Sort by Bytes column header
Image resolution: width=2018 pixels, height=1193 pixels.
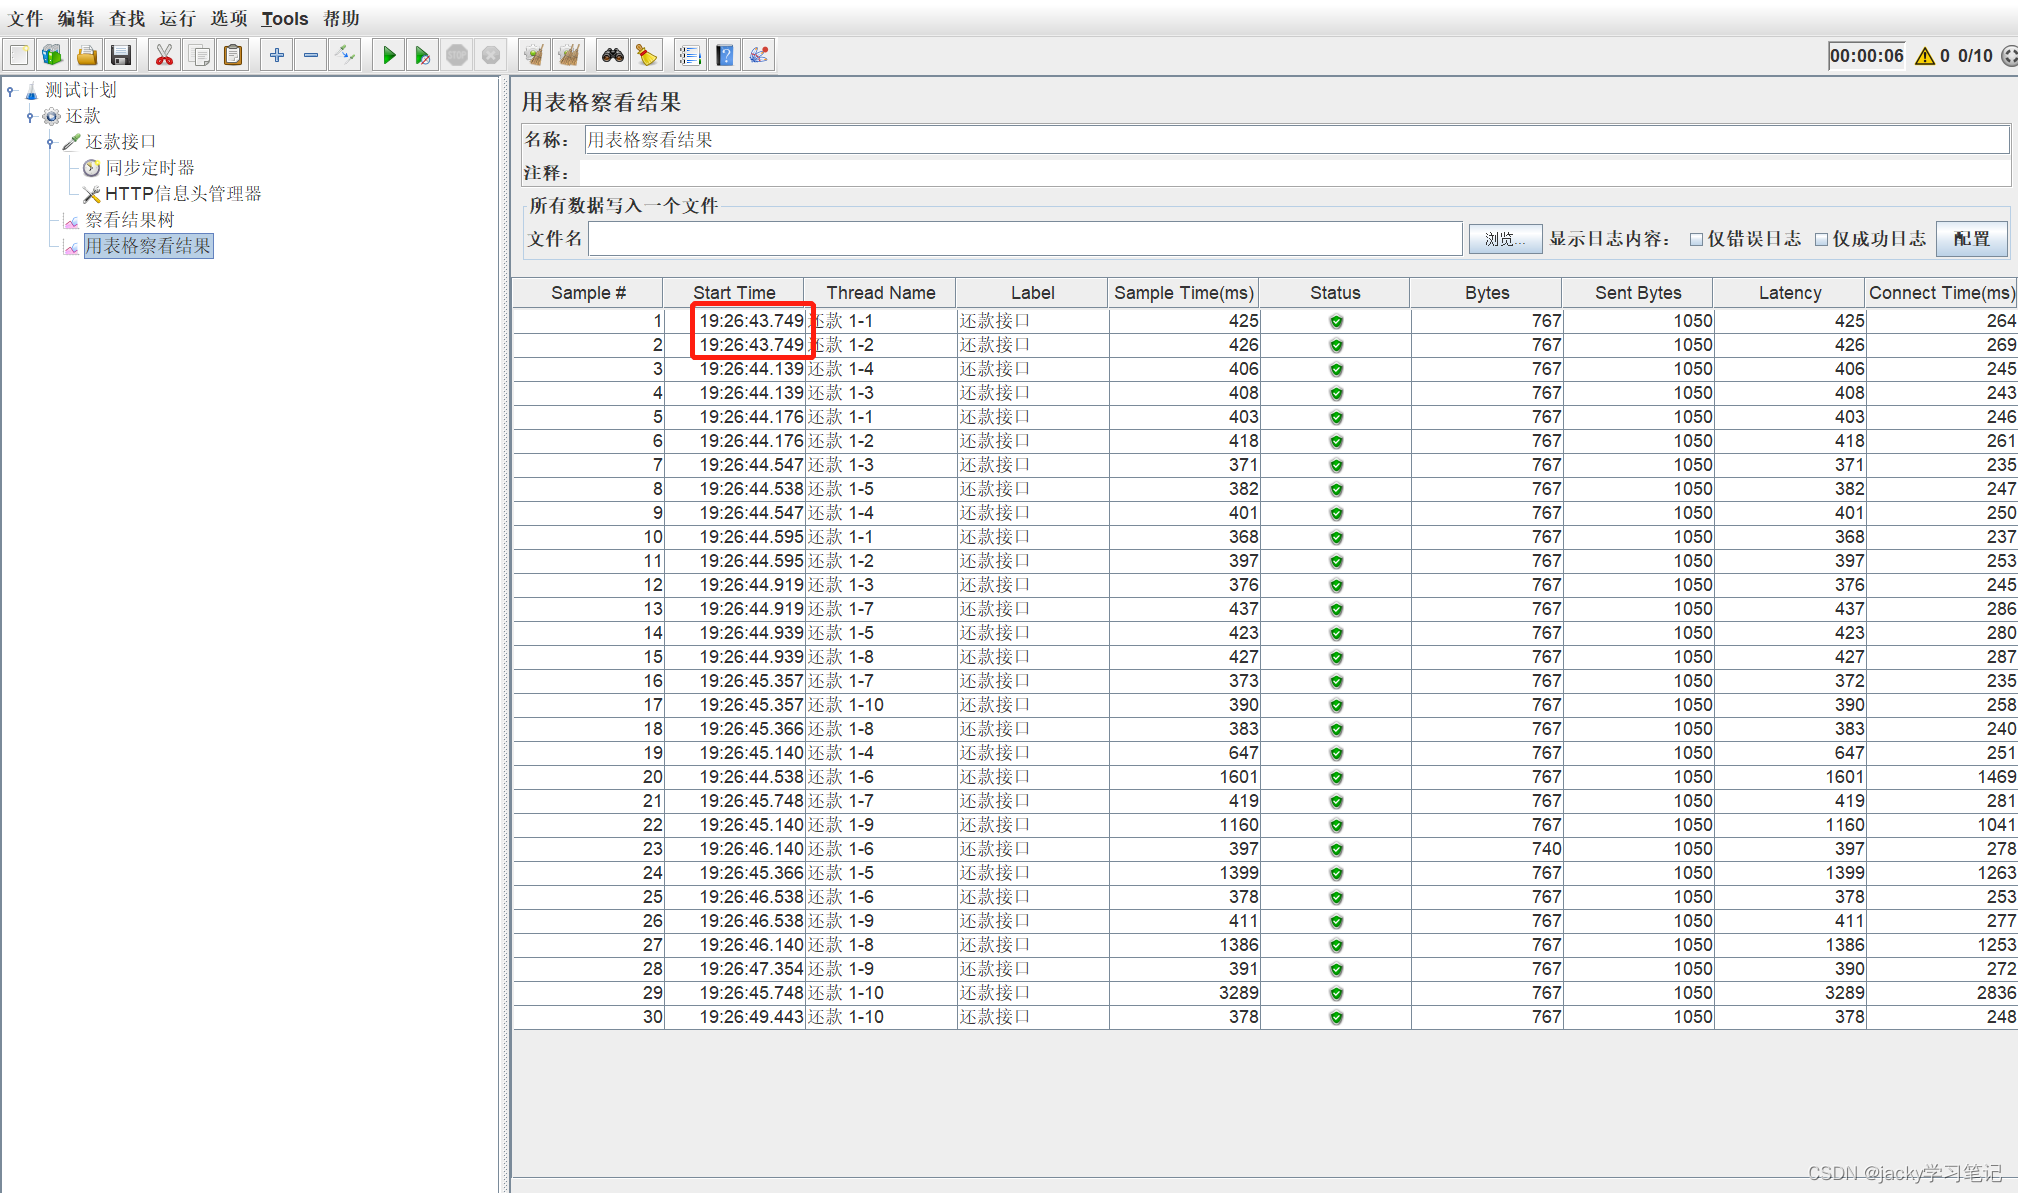(x=1487, y=293)
